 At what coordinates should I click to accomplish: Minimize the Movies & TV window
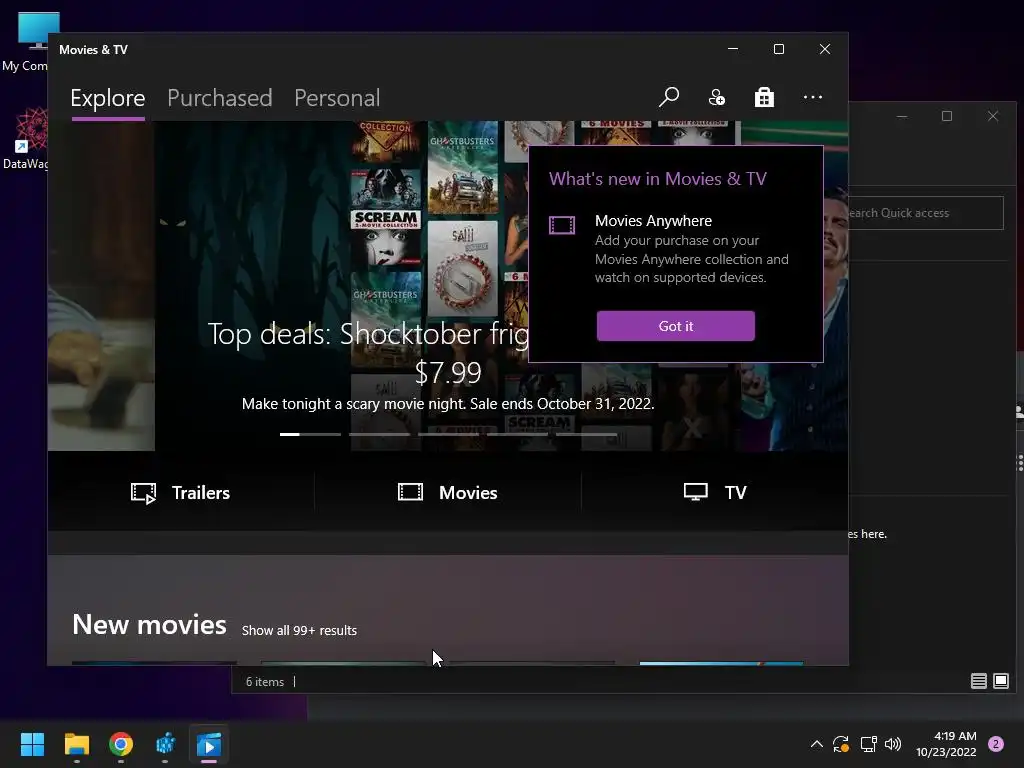tap(733, 49)
